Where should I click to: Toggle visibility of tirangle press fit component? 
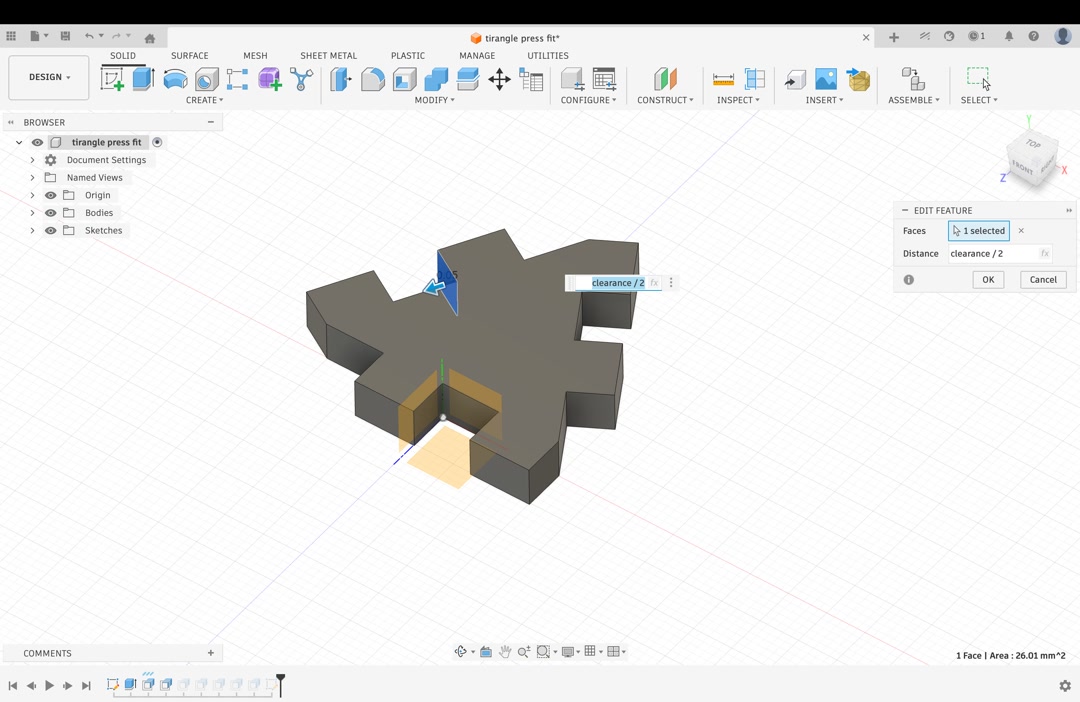(x=37, y=142)
